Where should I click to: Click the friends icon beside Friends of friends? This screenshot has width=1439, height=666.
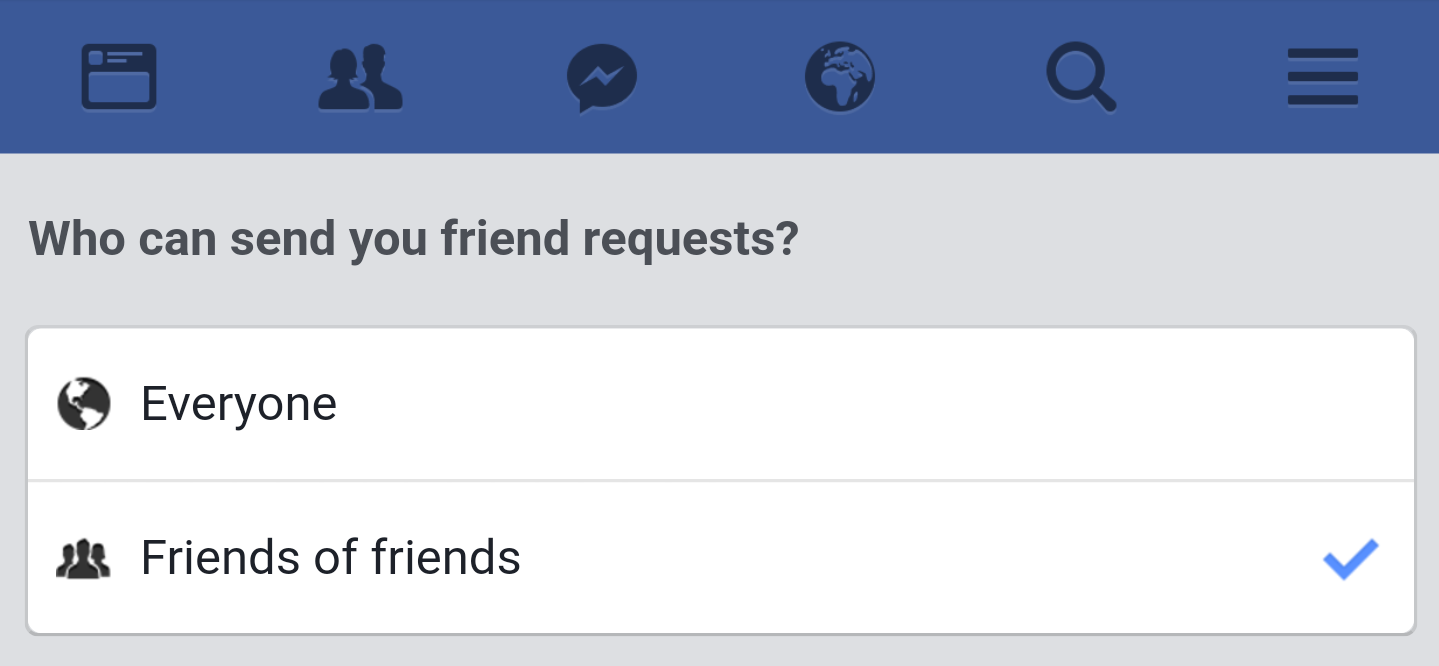(x=84, y=558)
